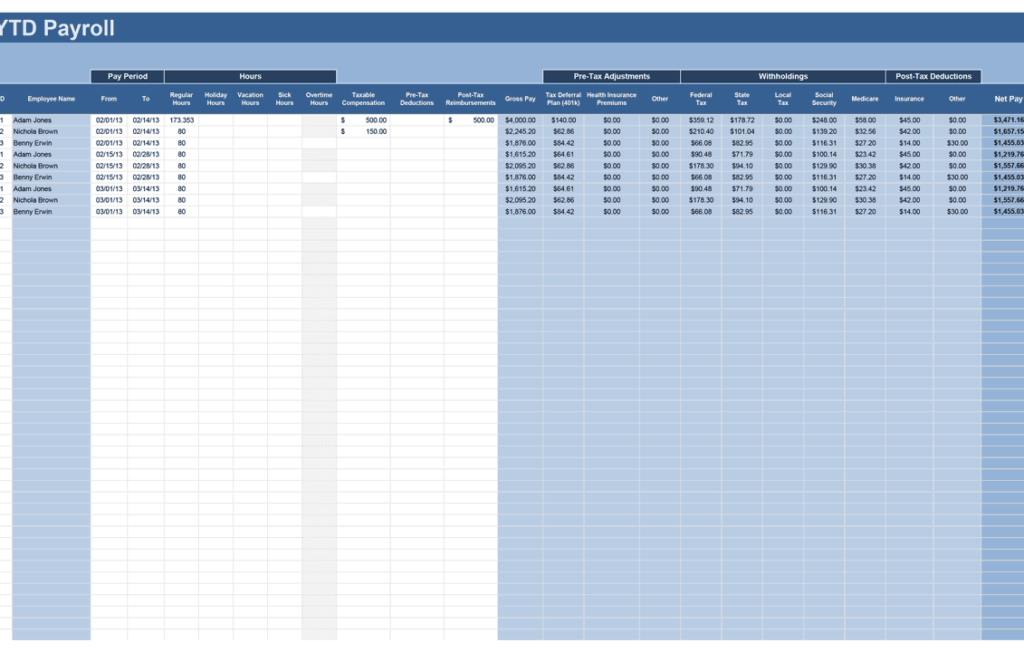Select the Hours section header
This screenshot has height=652, width=1024.
(x=250, y=76)
